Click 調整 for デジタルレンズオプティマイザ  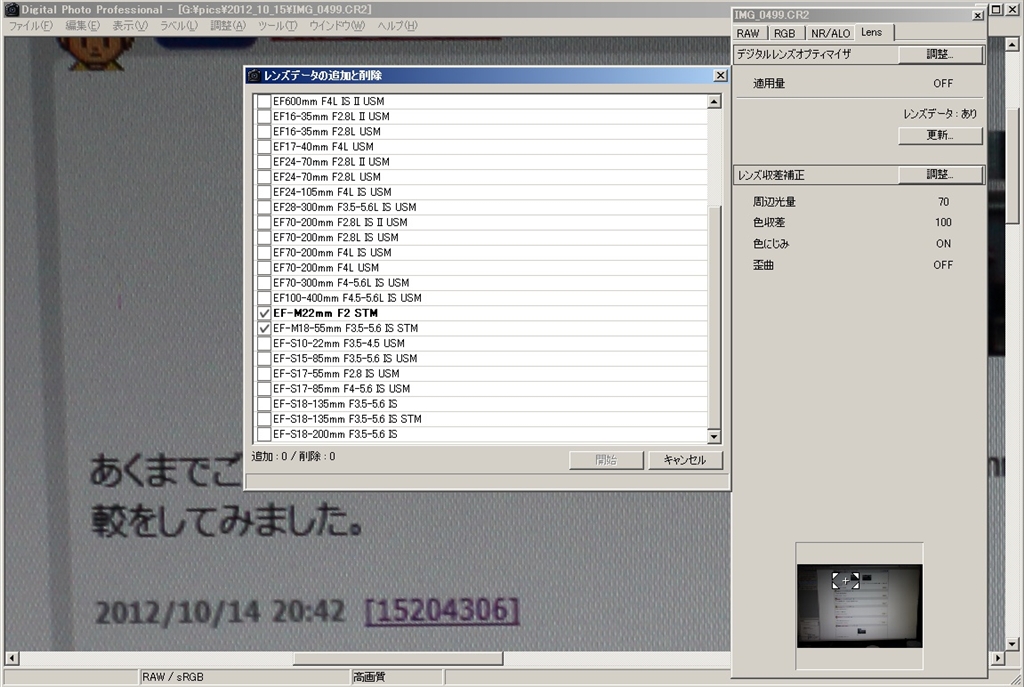tap(940, 54)
